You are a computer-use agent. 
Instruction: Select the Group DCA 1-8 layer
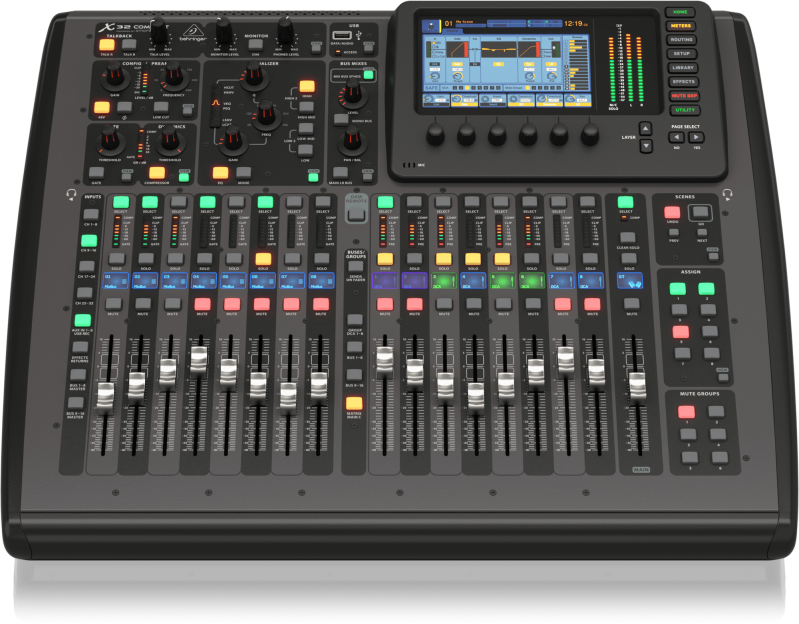[x=355, y=320]
